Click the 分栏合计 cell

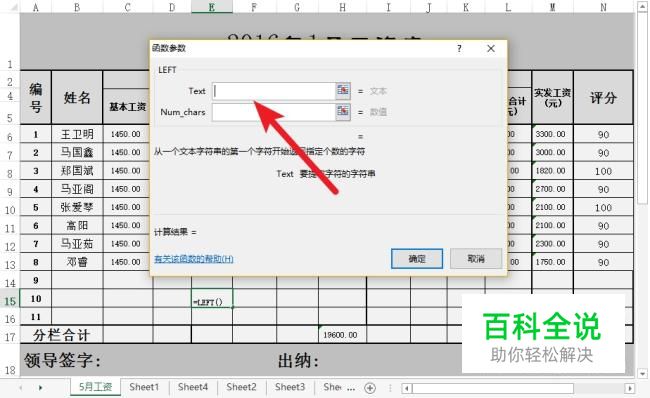61,335
